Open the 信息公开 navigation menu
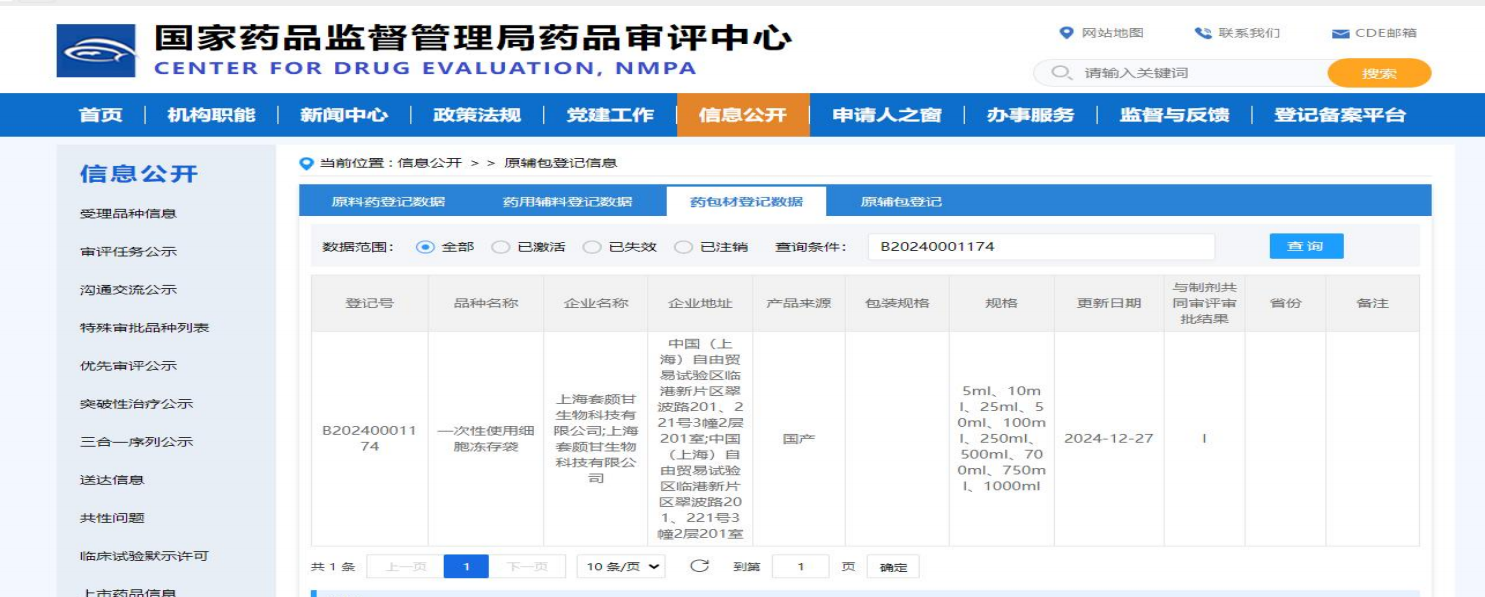This screenshot has height=597, width=1485. click(742, 115)
